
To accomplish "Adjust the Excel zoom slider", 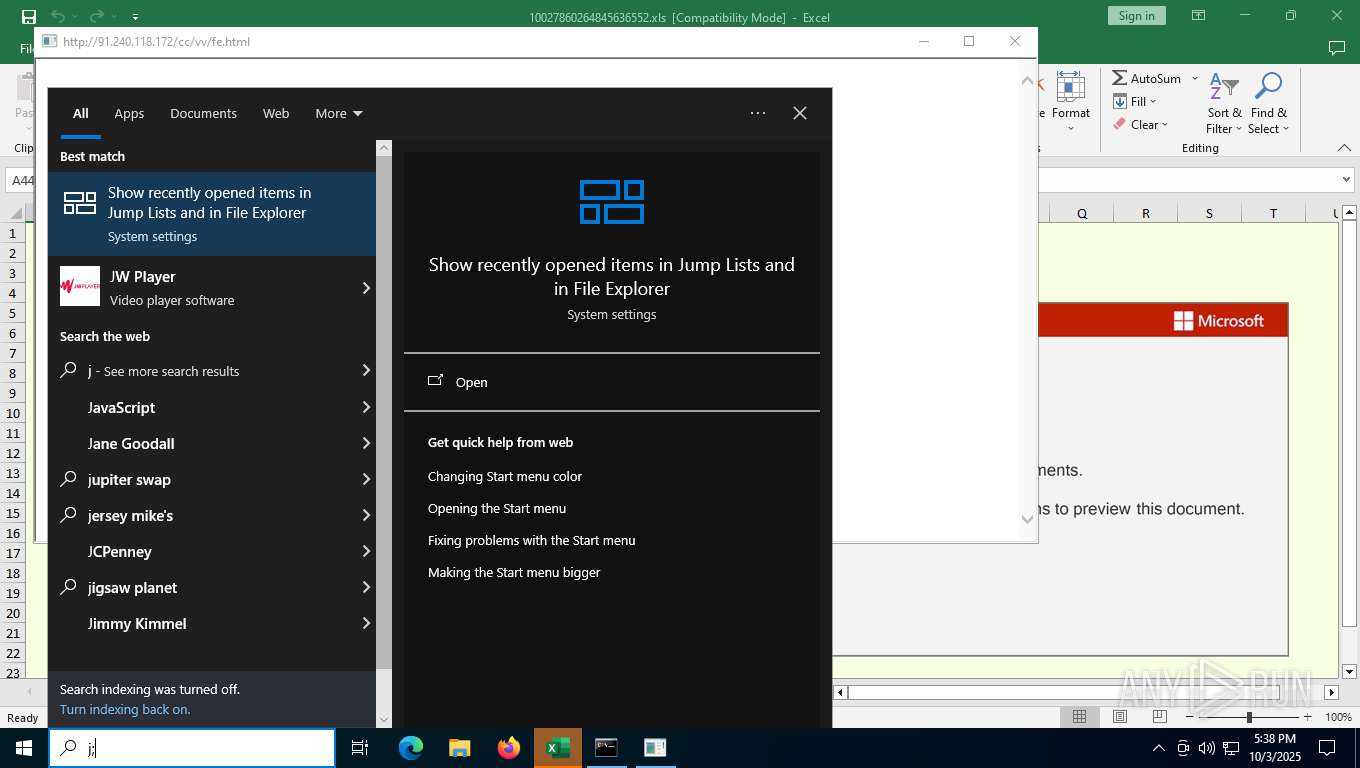I will point(1249,717).
